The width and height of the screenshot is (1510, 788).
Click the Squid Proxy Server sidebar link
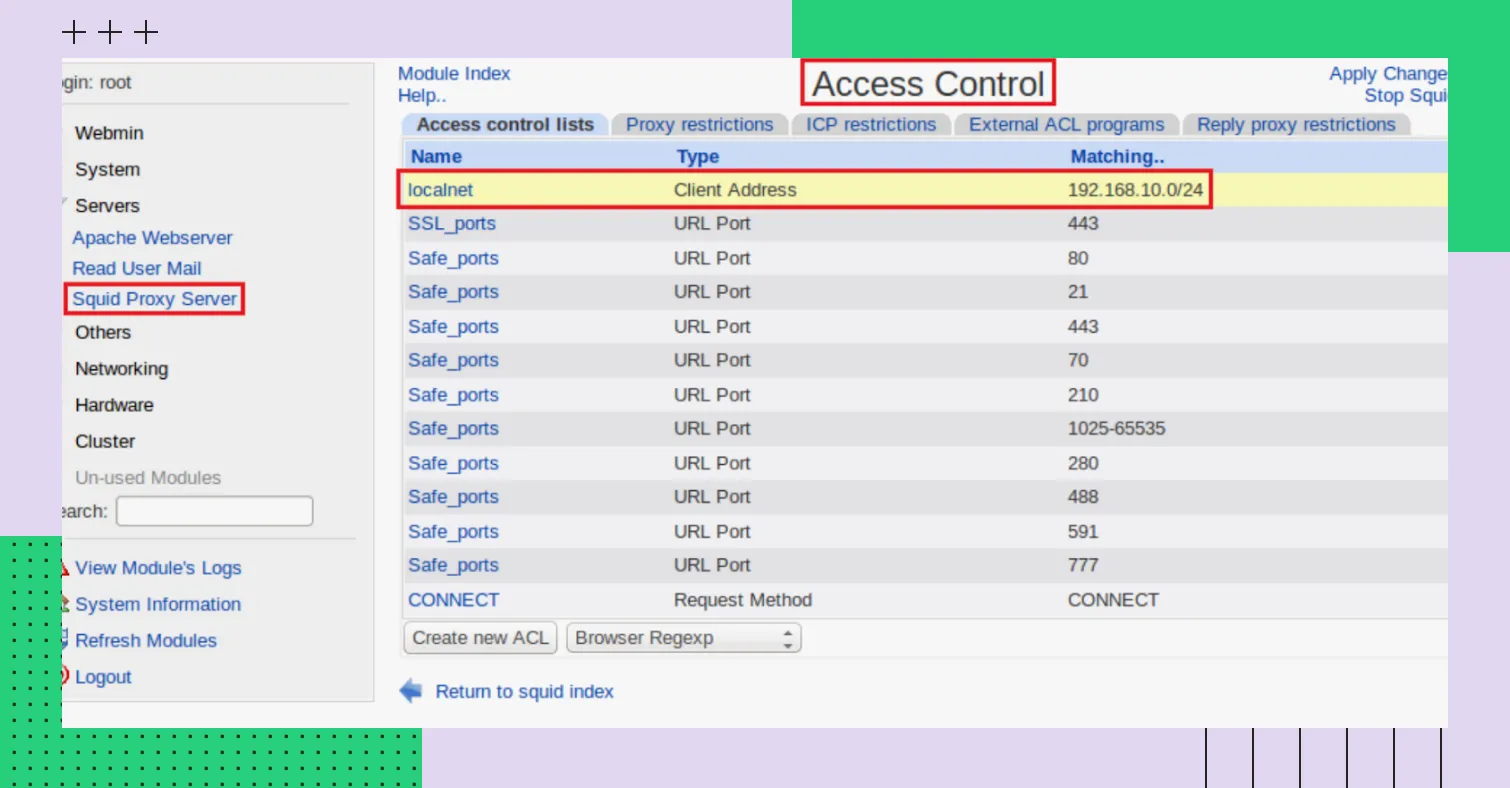coord(154,299)
